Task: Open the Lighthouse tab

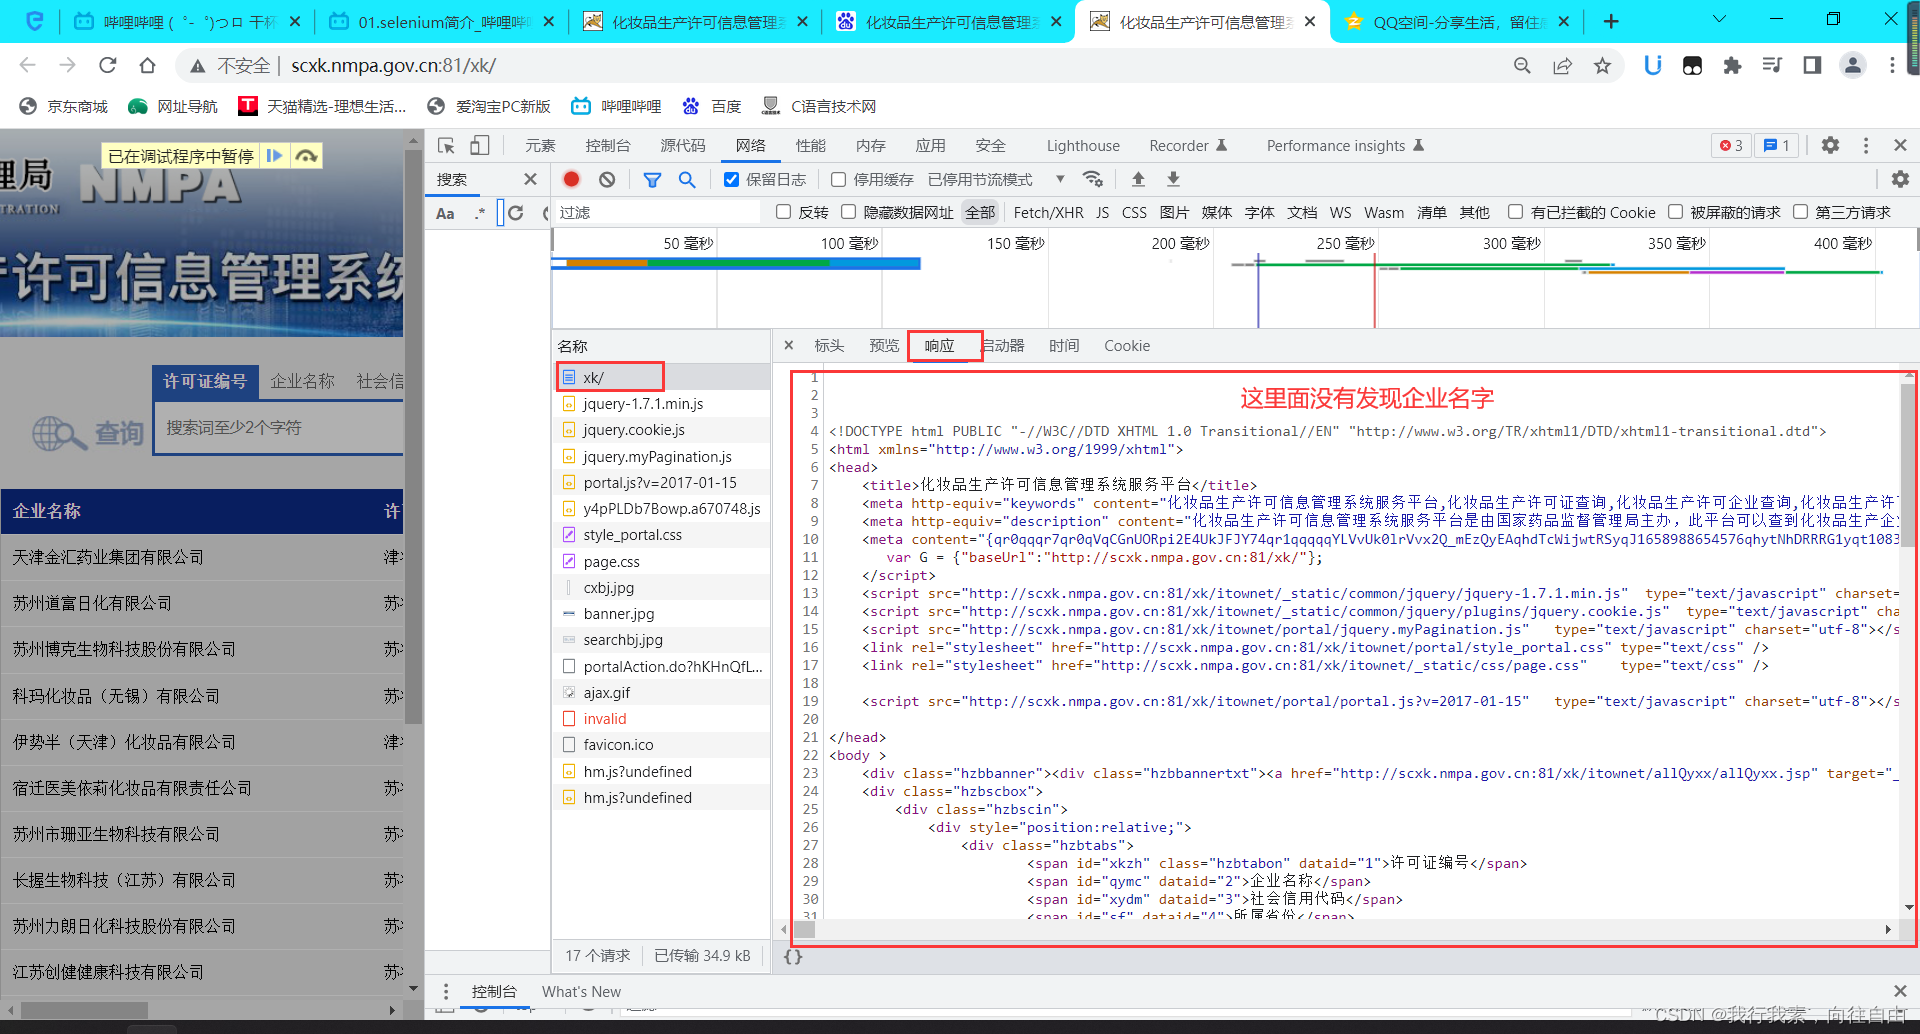Action: [x=1083, y=145]
